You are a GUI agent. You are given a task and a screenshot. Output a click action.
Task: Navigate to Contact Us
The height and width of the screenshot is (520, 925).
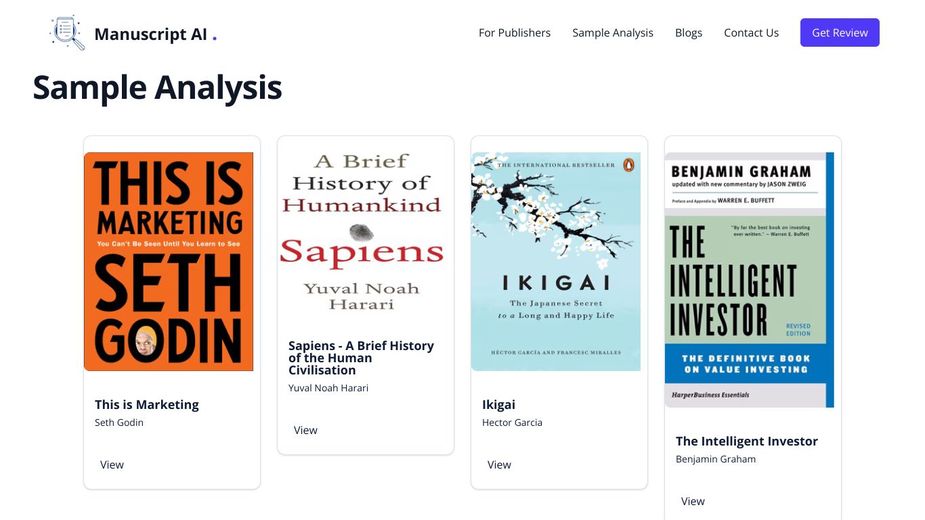(x=751, y=33)
